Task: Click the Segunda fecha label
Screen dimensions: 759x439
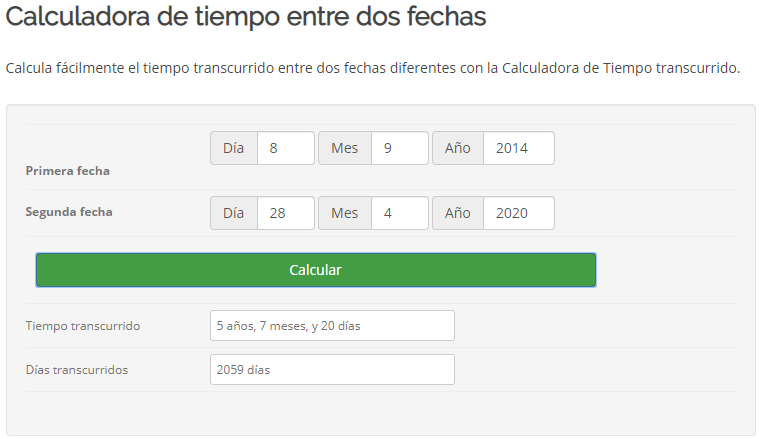Action: [69, 212]
